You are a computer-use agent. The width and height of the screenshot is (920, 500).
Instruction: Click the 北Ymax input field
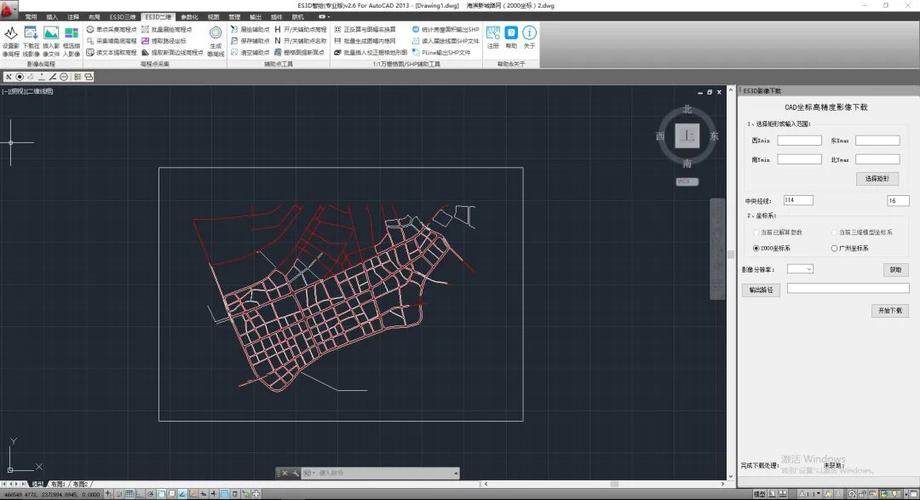pos(877,159)
